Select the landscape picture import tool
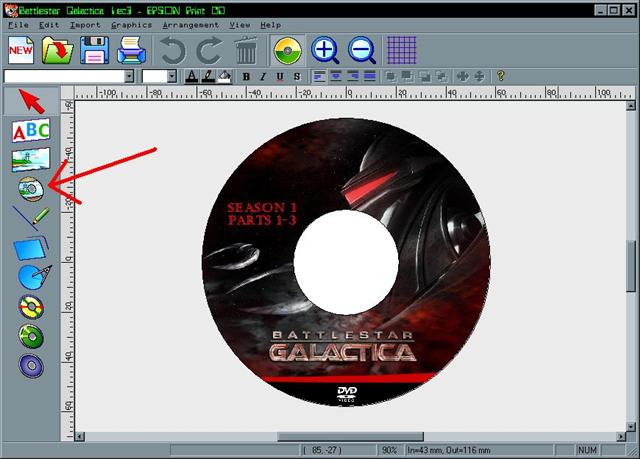This screenshot has width=640, height=459. pos(31,160)
